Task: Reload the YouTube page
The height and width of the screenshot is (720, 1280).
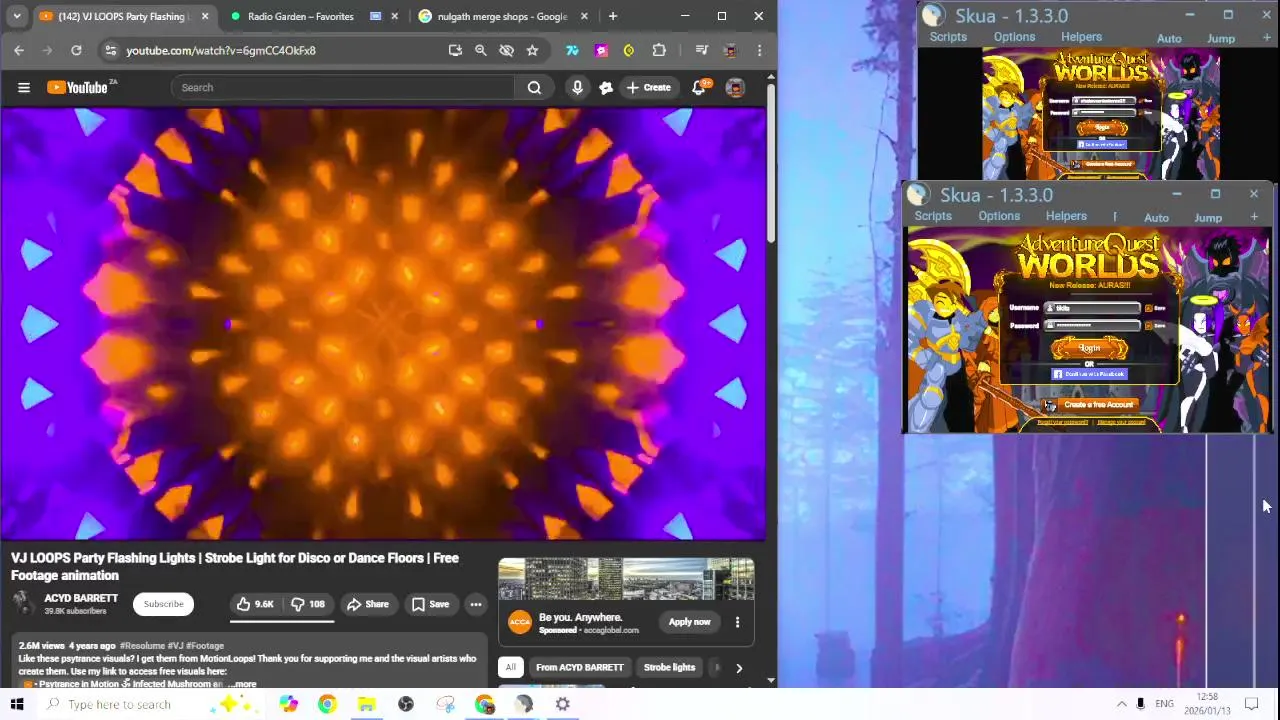Action: [x=76, y=50]
